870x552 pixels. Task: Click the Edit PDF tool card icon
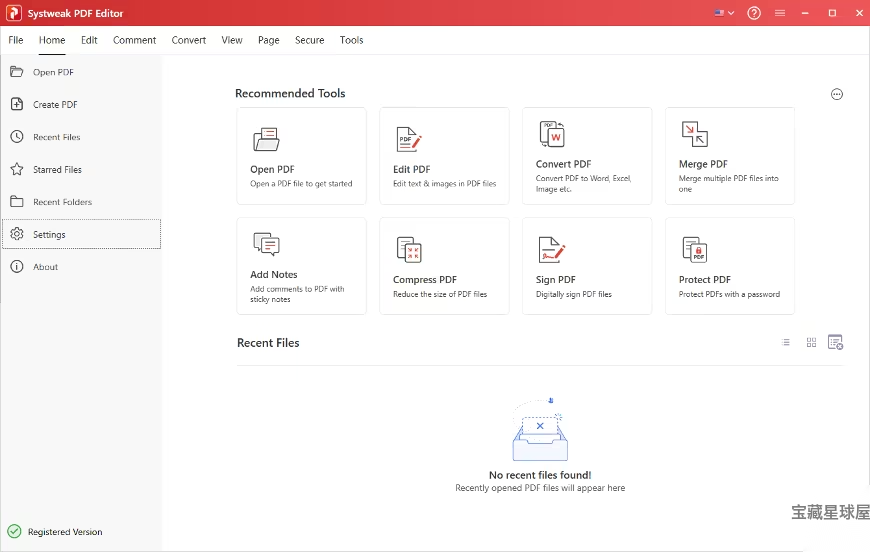tap(409, 139)
